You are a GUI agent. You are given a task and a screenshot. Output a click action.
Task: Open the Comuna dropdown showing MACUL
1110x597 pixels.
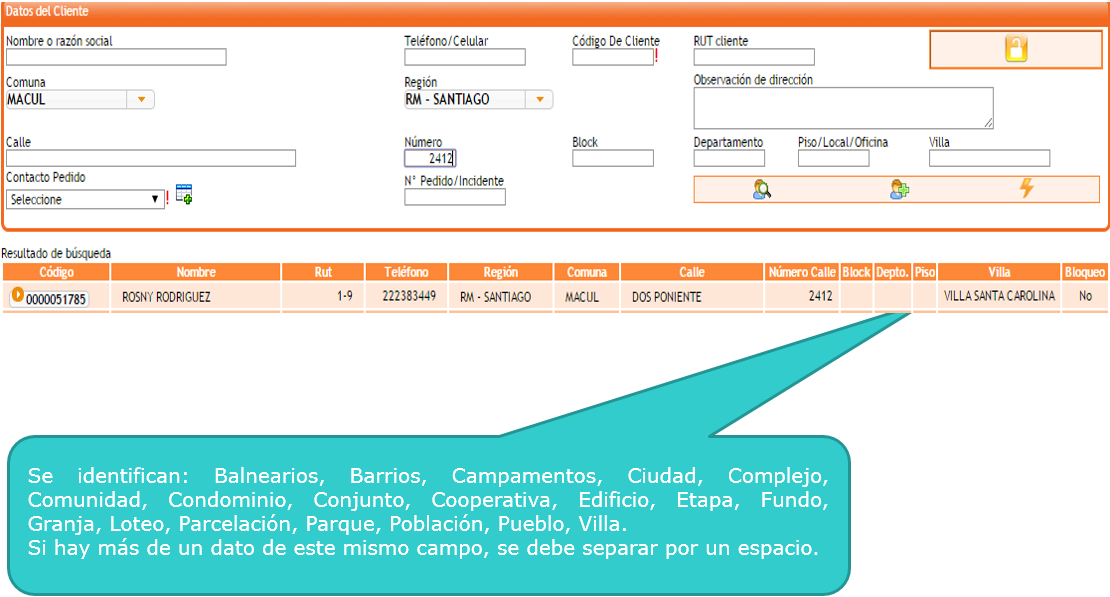pos(80,100)
